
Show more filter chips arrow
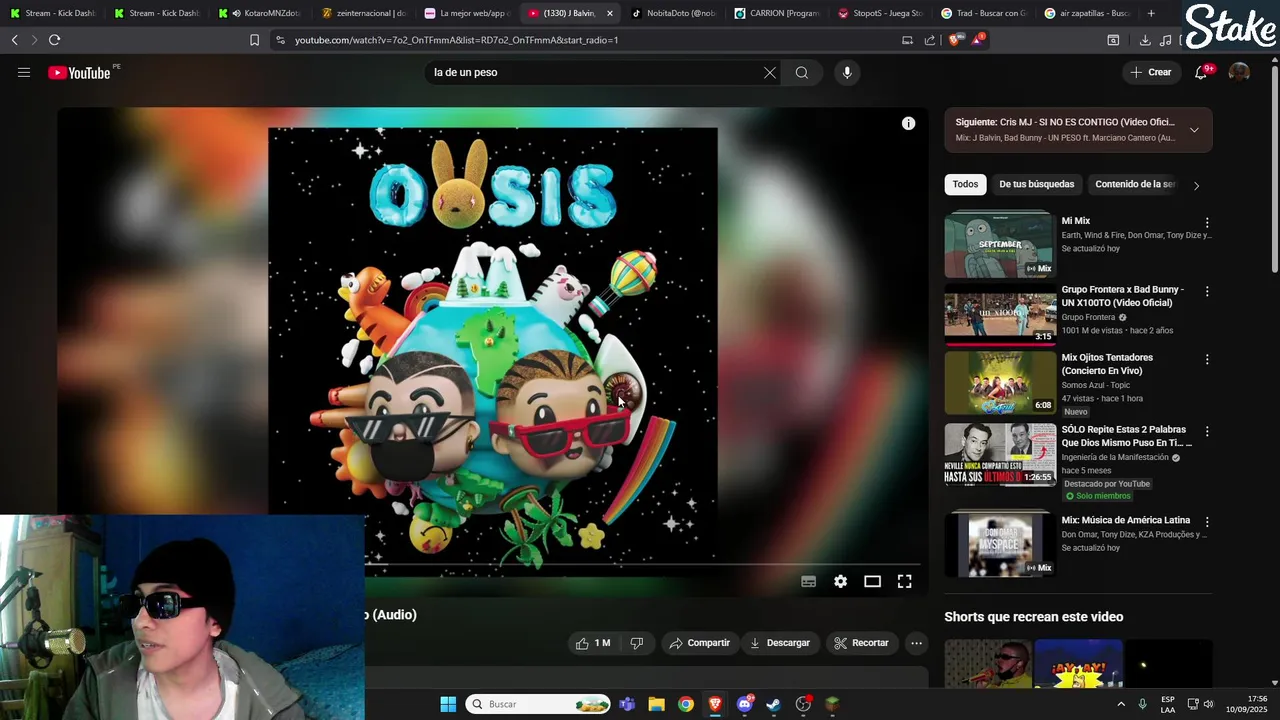click(1196, 185)
